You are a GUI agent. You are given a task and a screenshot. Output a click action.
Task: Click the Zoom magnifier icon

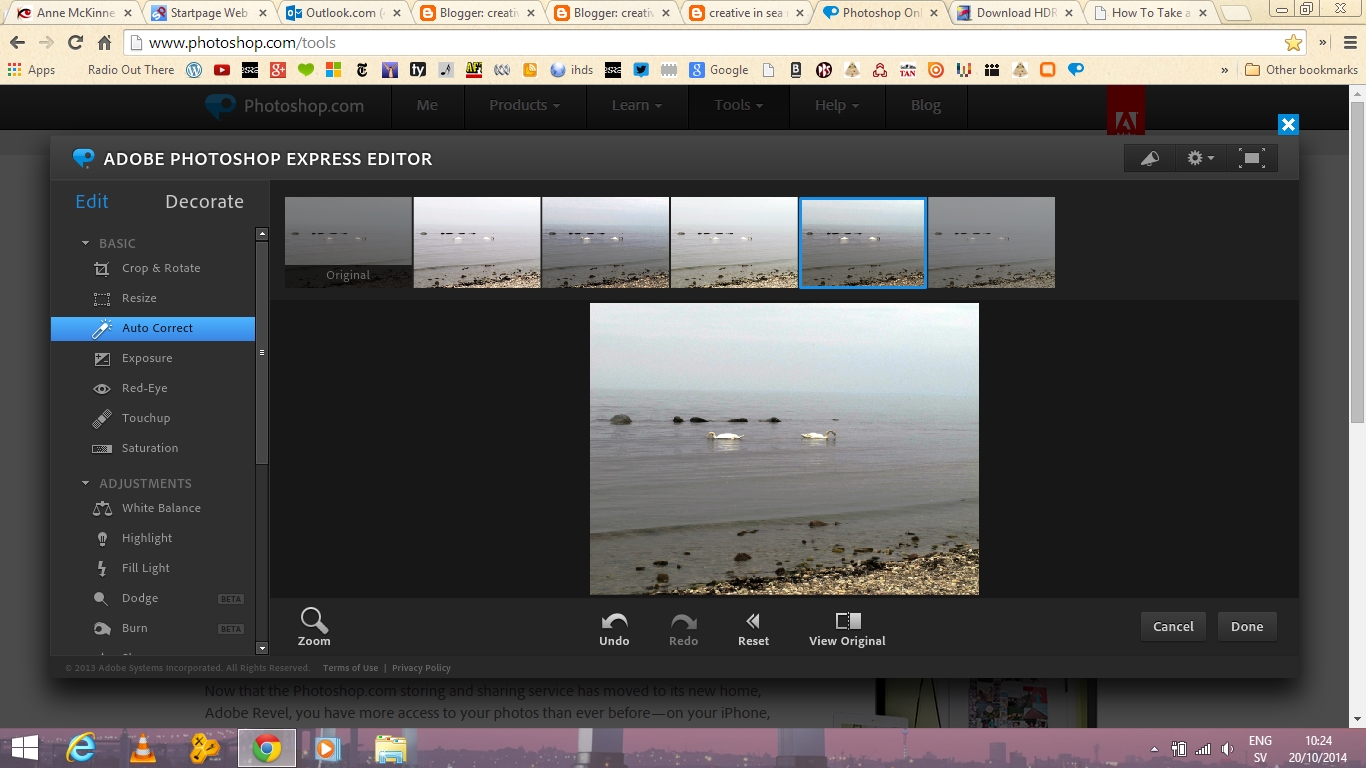coord(314,620)
